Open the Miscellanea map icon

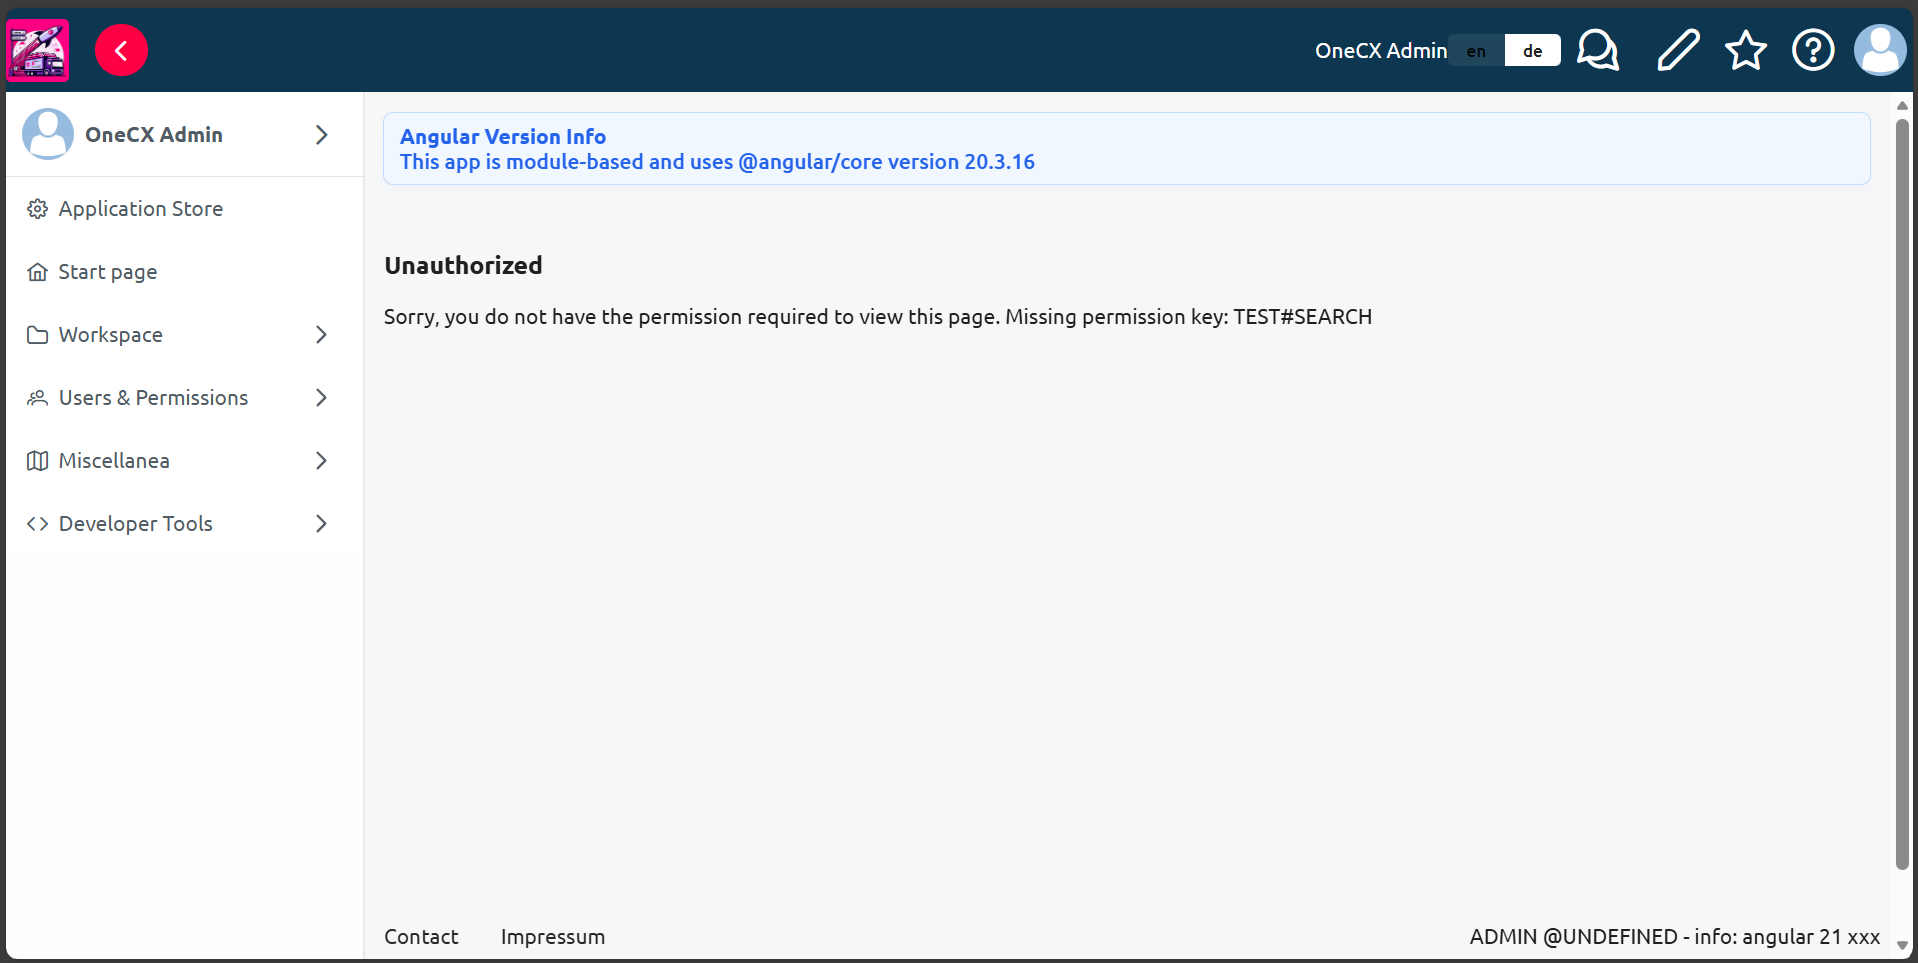click(x=37, y=460)
